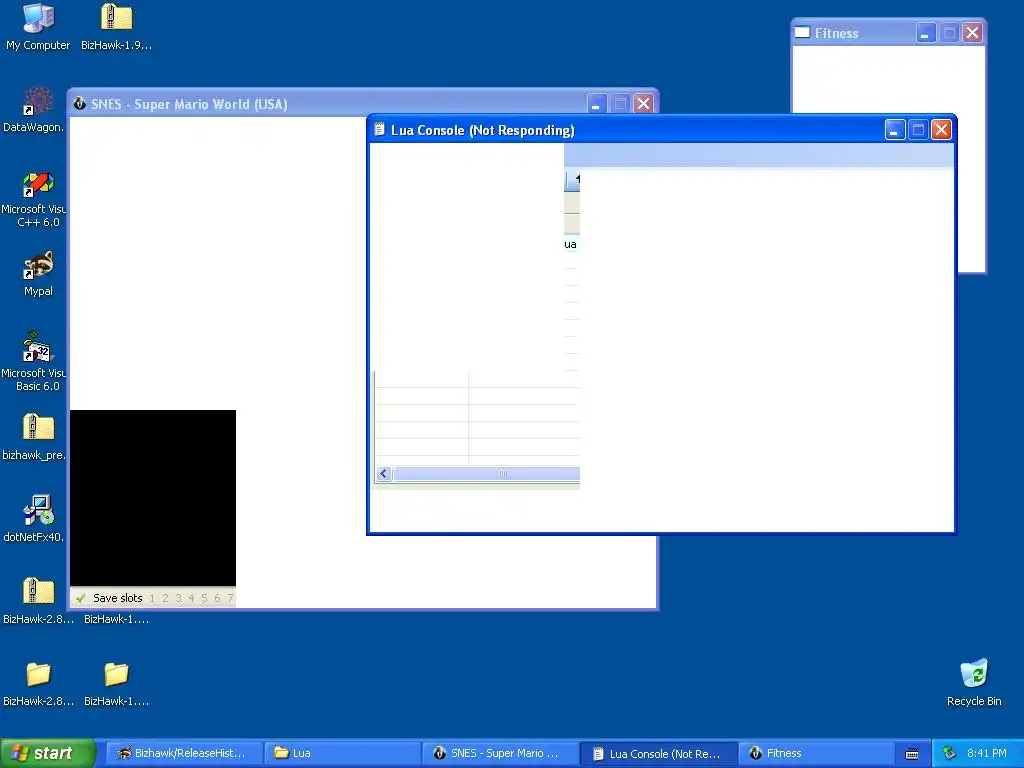Click the green checkmark beside Save slots
Image resolution: width=1024 pixels, height=768 pixels.
(80, 598)
